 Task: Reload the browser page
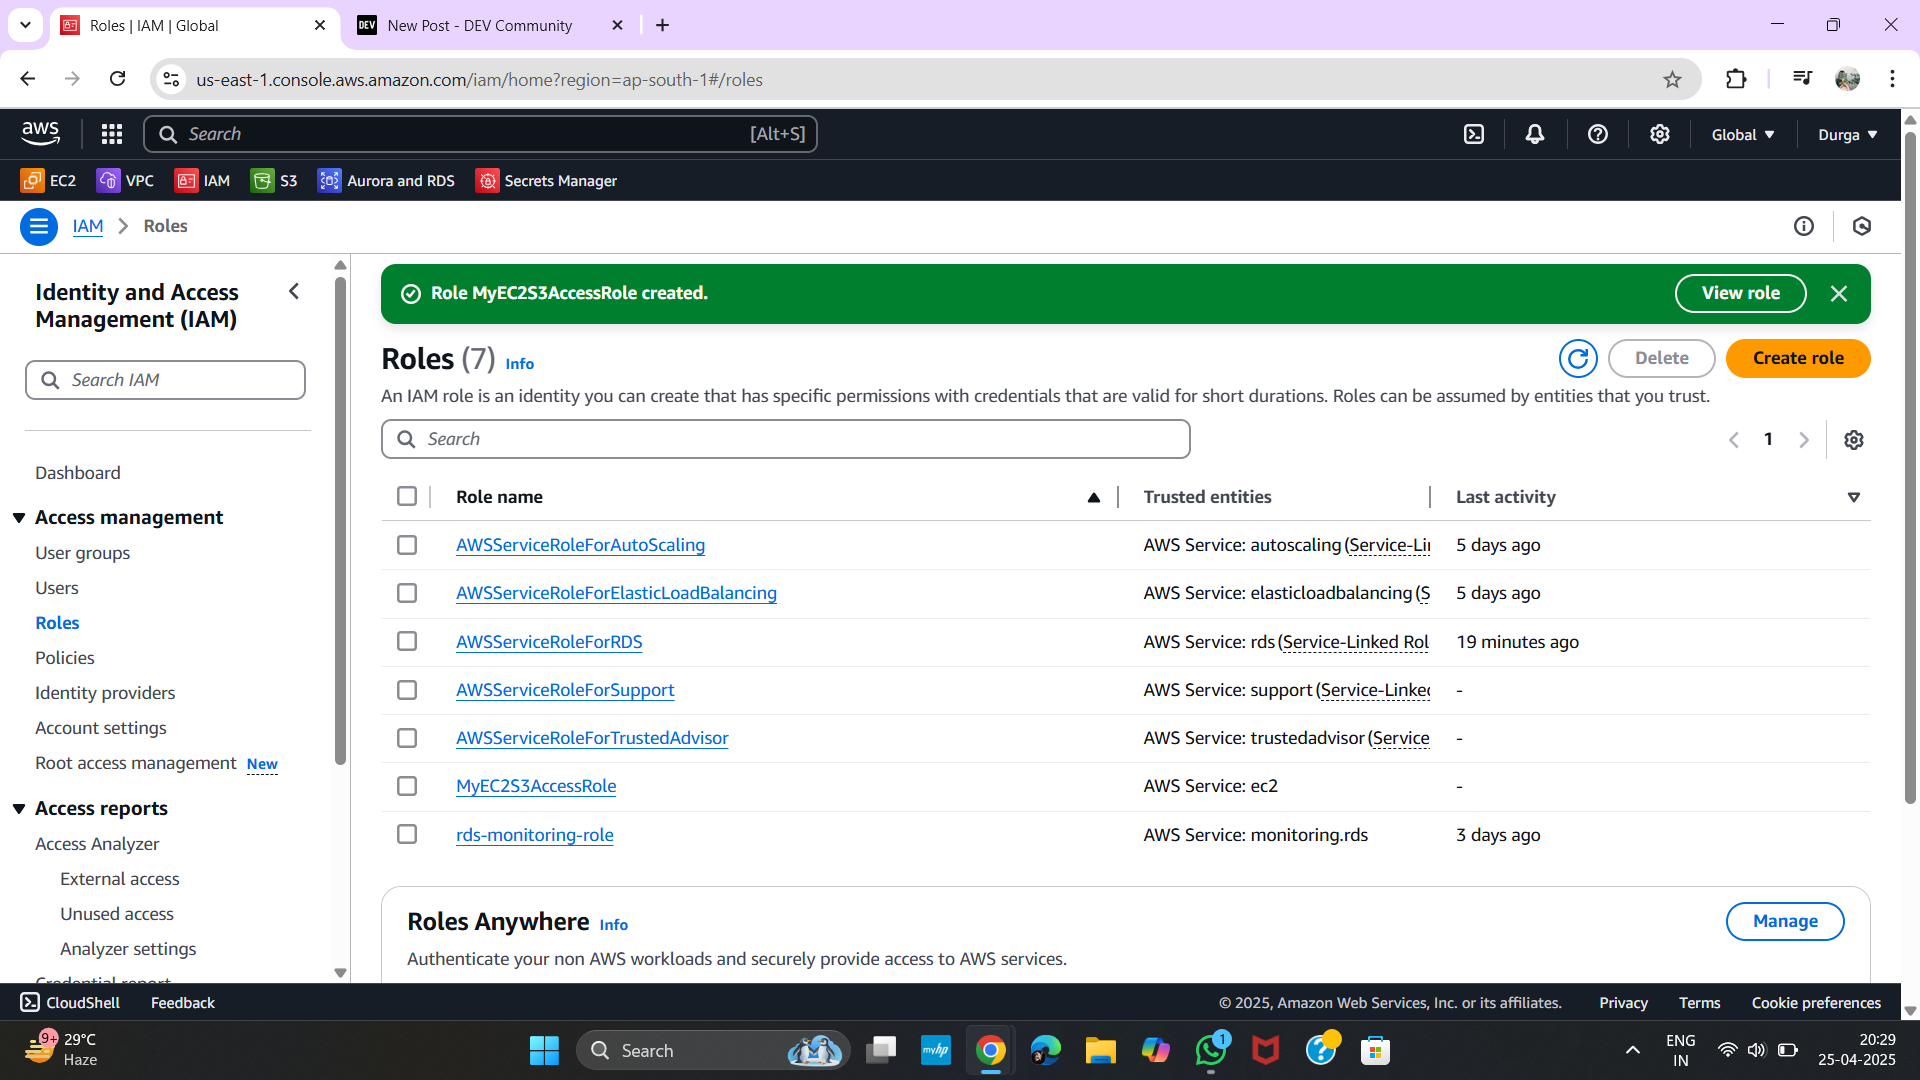[x=118, y=79]
